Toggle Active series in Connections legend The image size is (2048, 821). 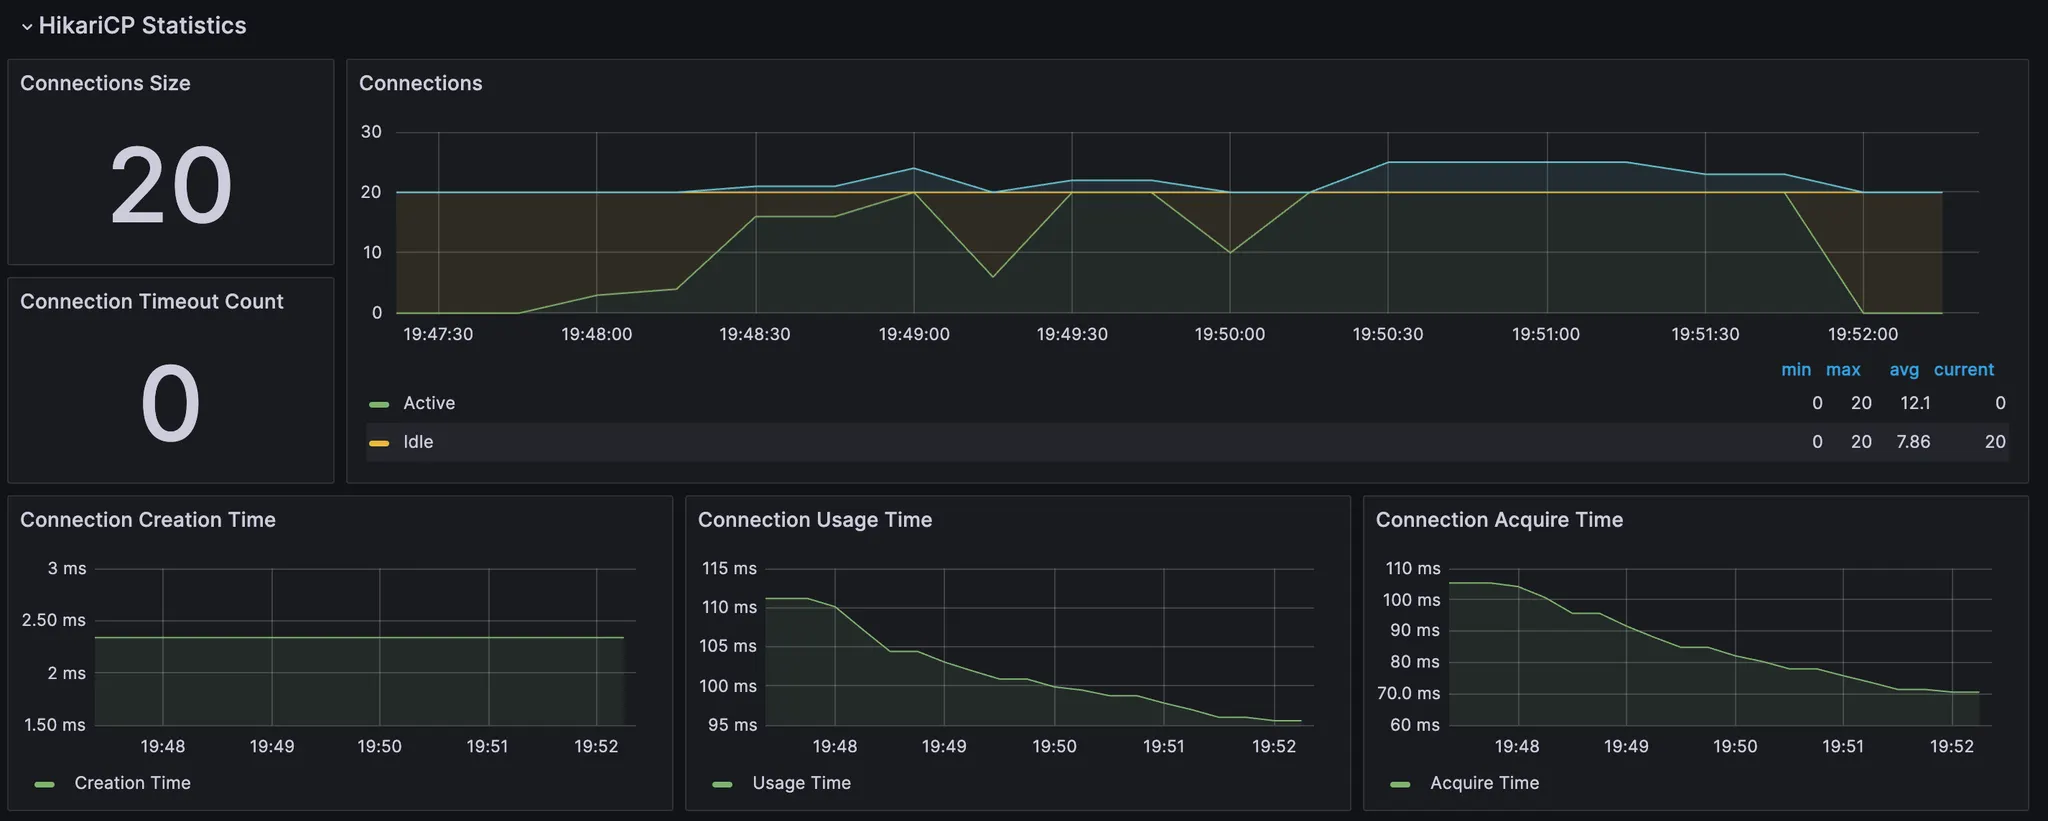tap(429, 403)
